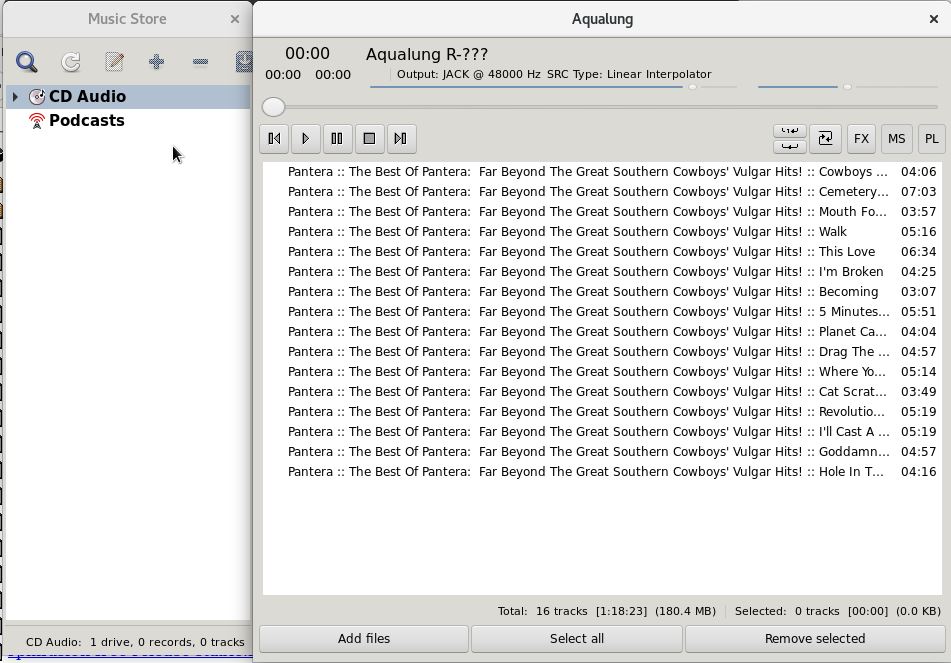Click the Add files button
The width and height of the screenshot is (951, 663).
point(364,639)
